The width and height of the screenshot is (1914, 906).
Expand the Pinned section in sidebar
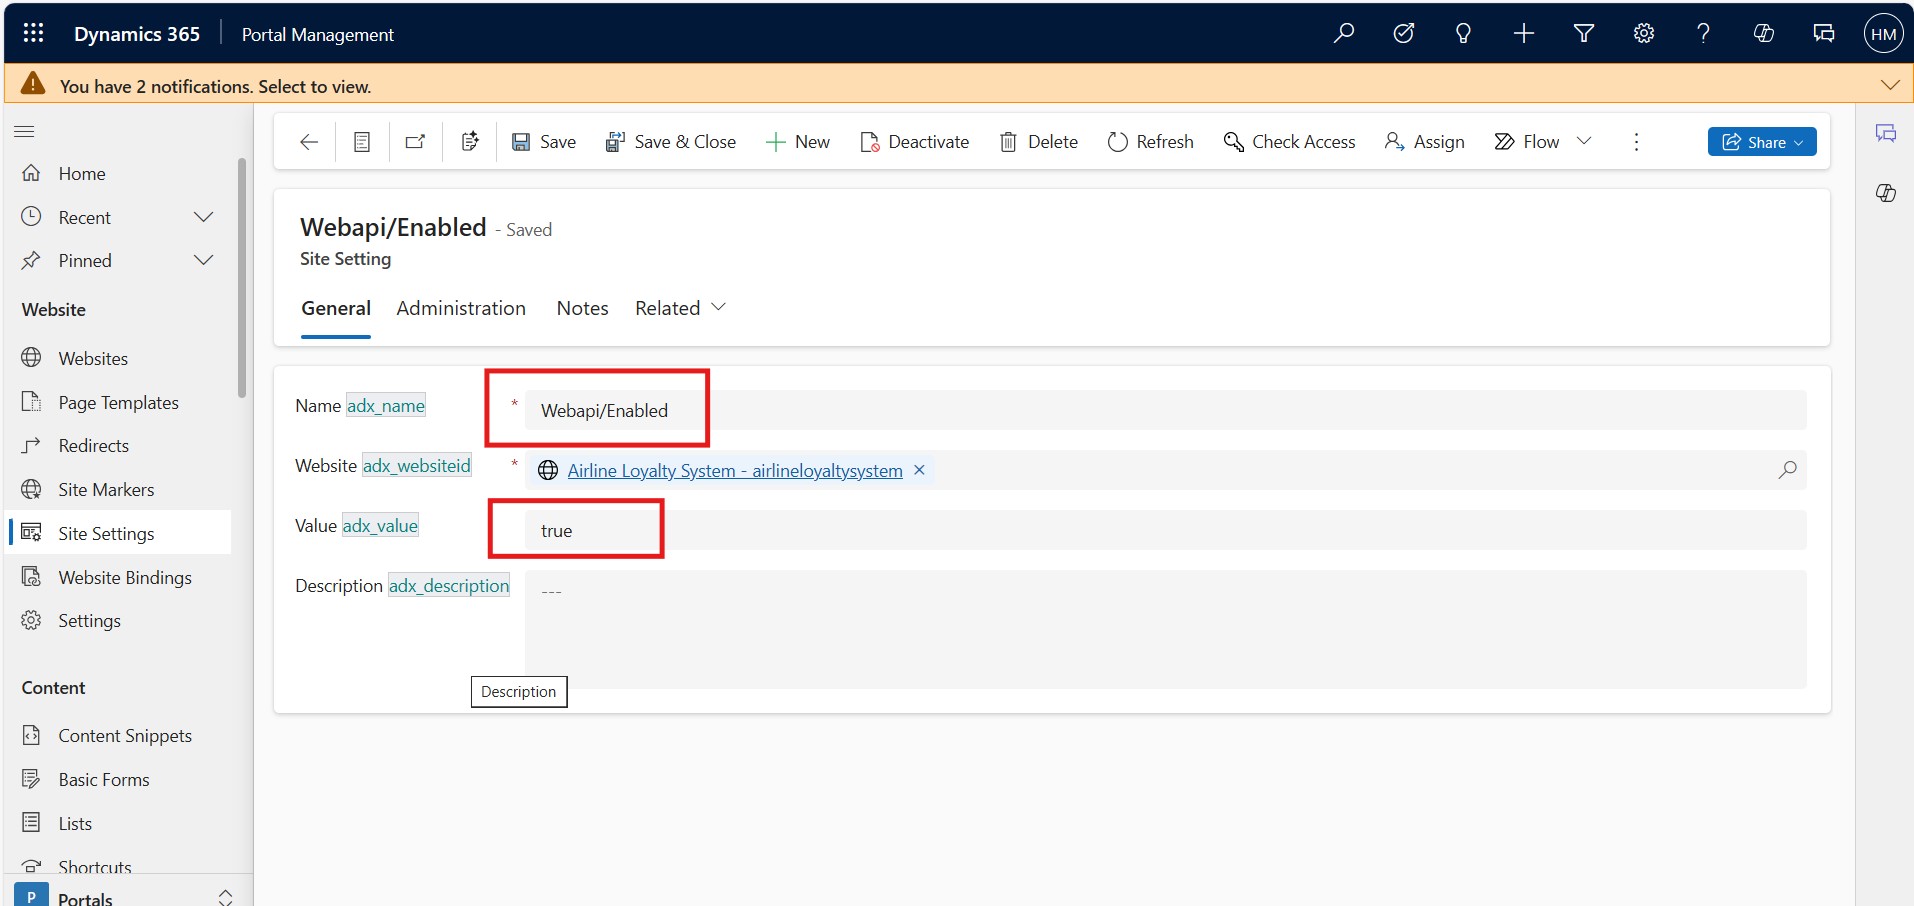203,260
